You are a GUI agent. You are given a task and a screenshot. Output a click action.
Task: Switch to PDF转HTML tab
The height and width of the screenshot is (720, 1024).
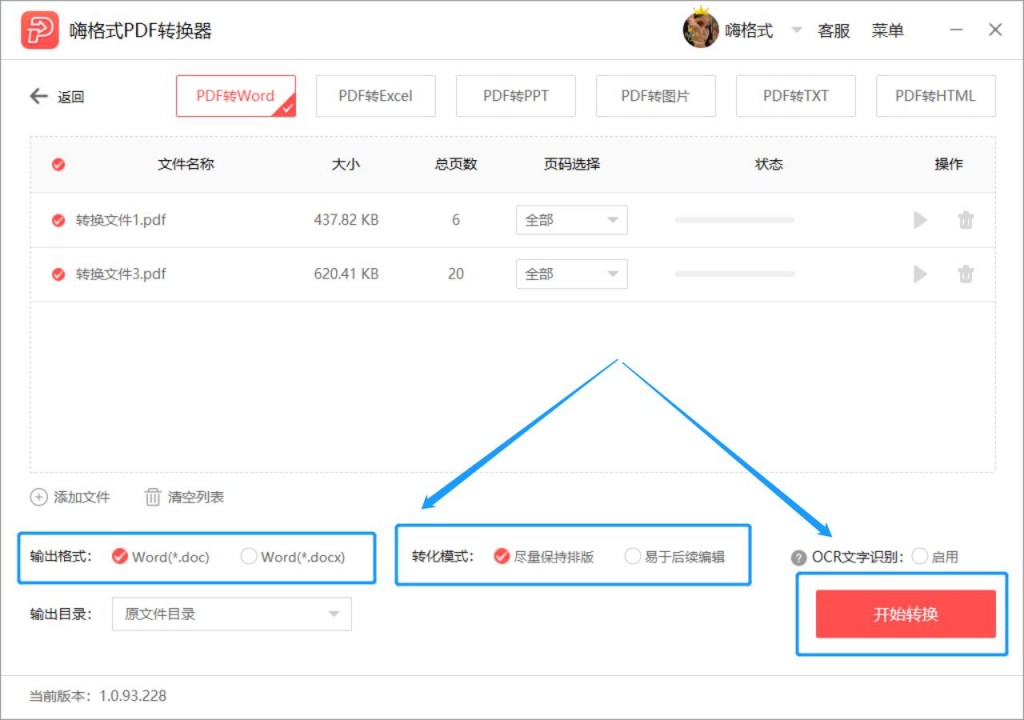pyautogui.click(x=935, y=96)
